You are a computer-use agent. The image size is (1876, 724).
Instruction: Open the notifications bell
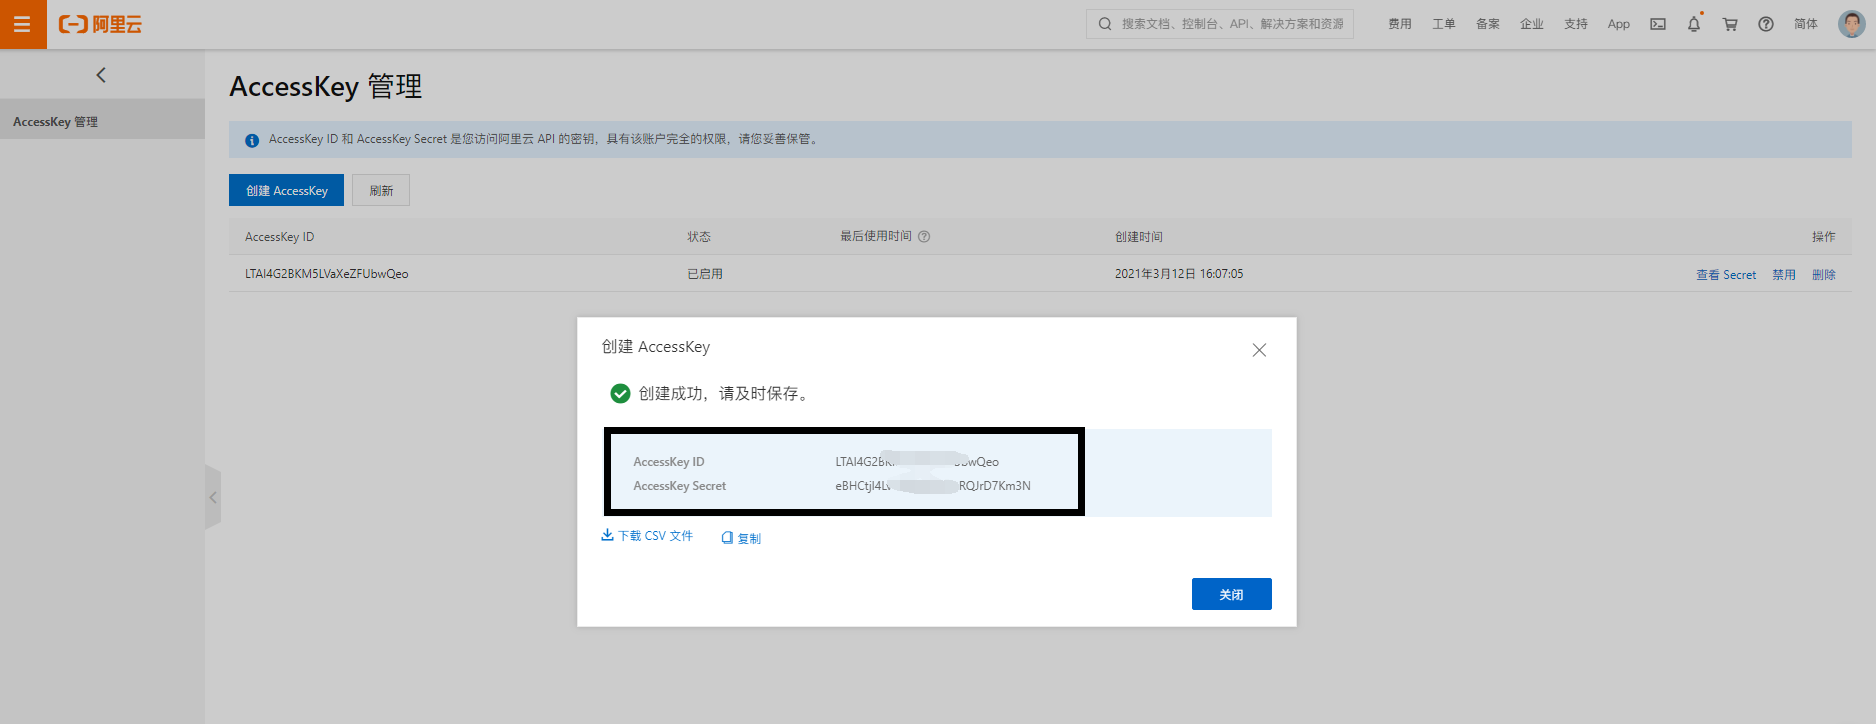coord(1694,24)
